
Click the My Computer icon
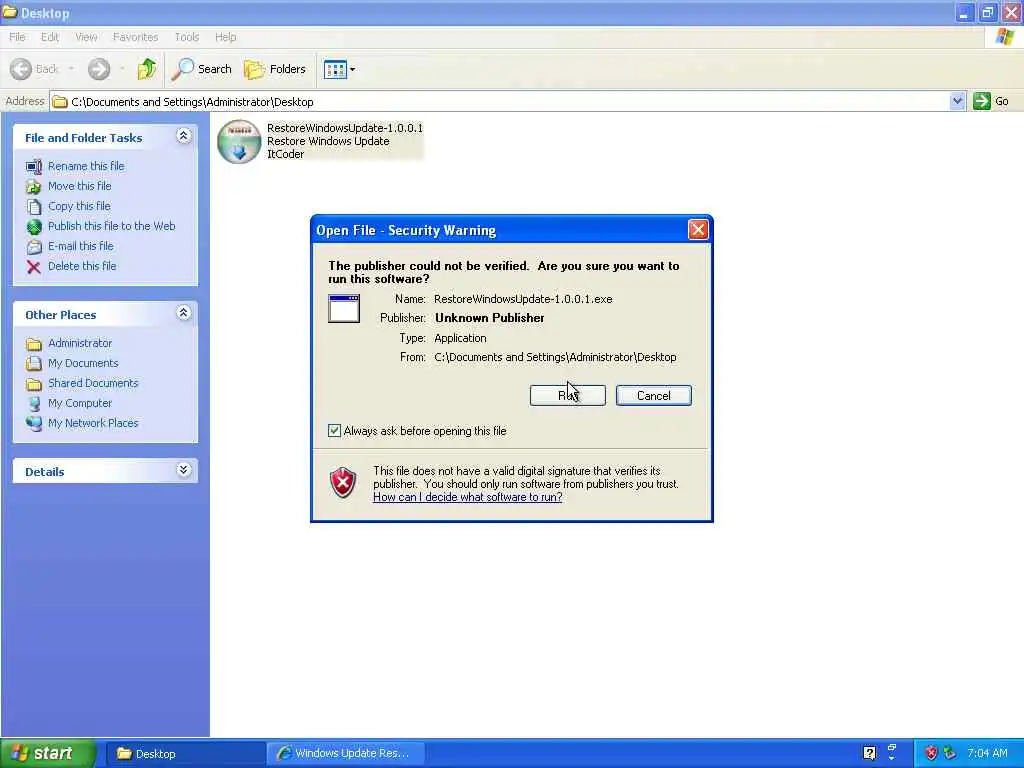(x=34, y=404)
